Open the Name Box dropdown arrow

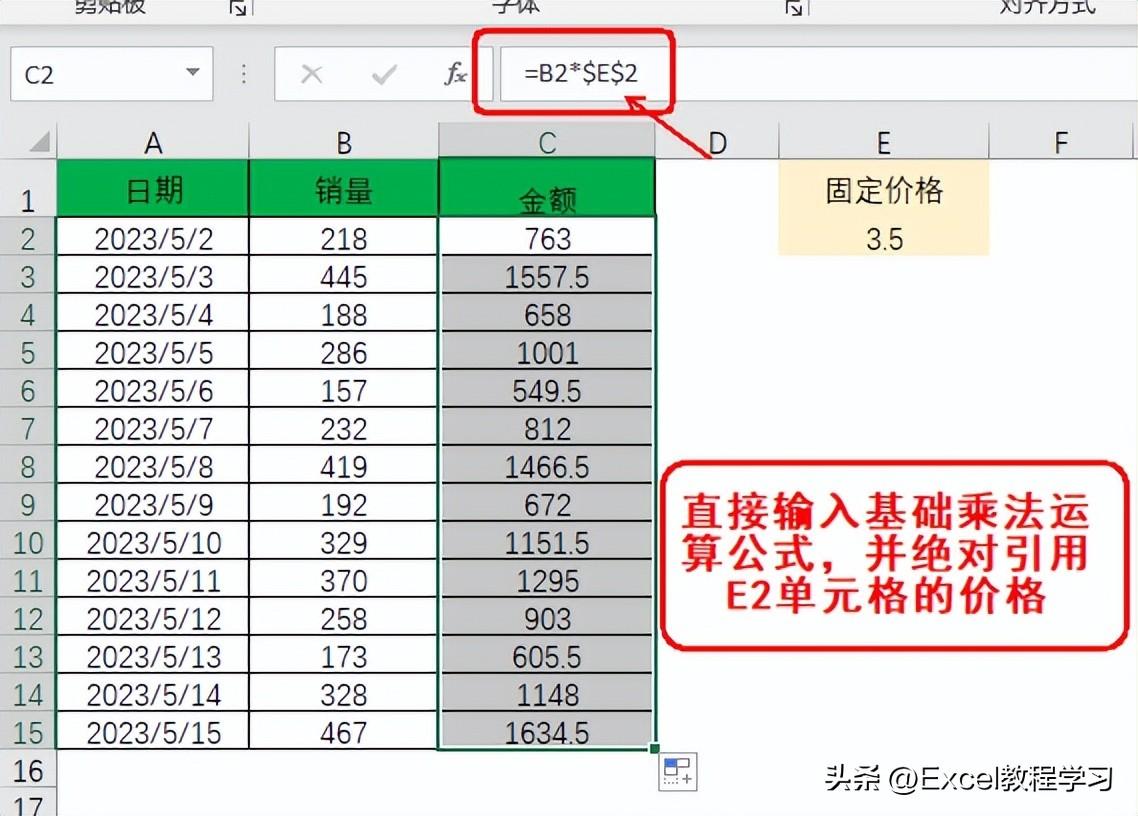coord(192,73)
